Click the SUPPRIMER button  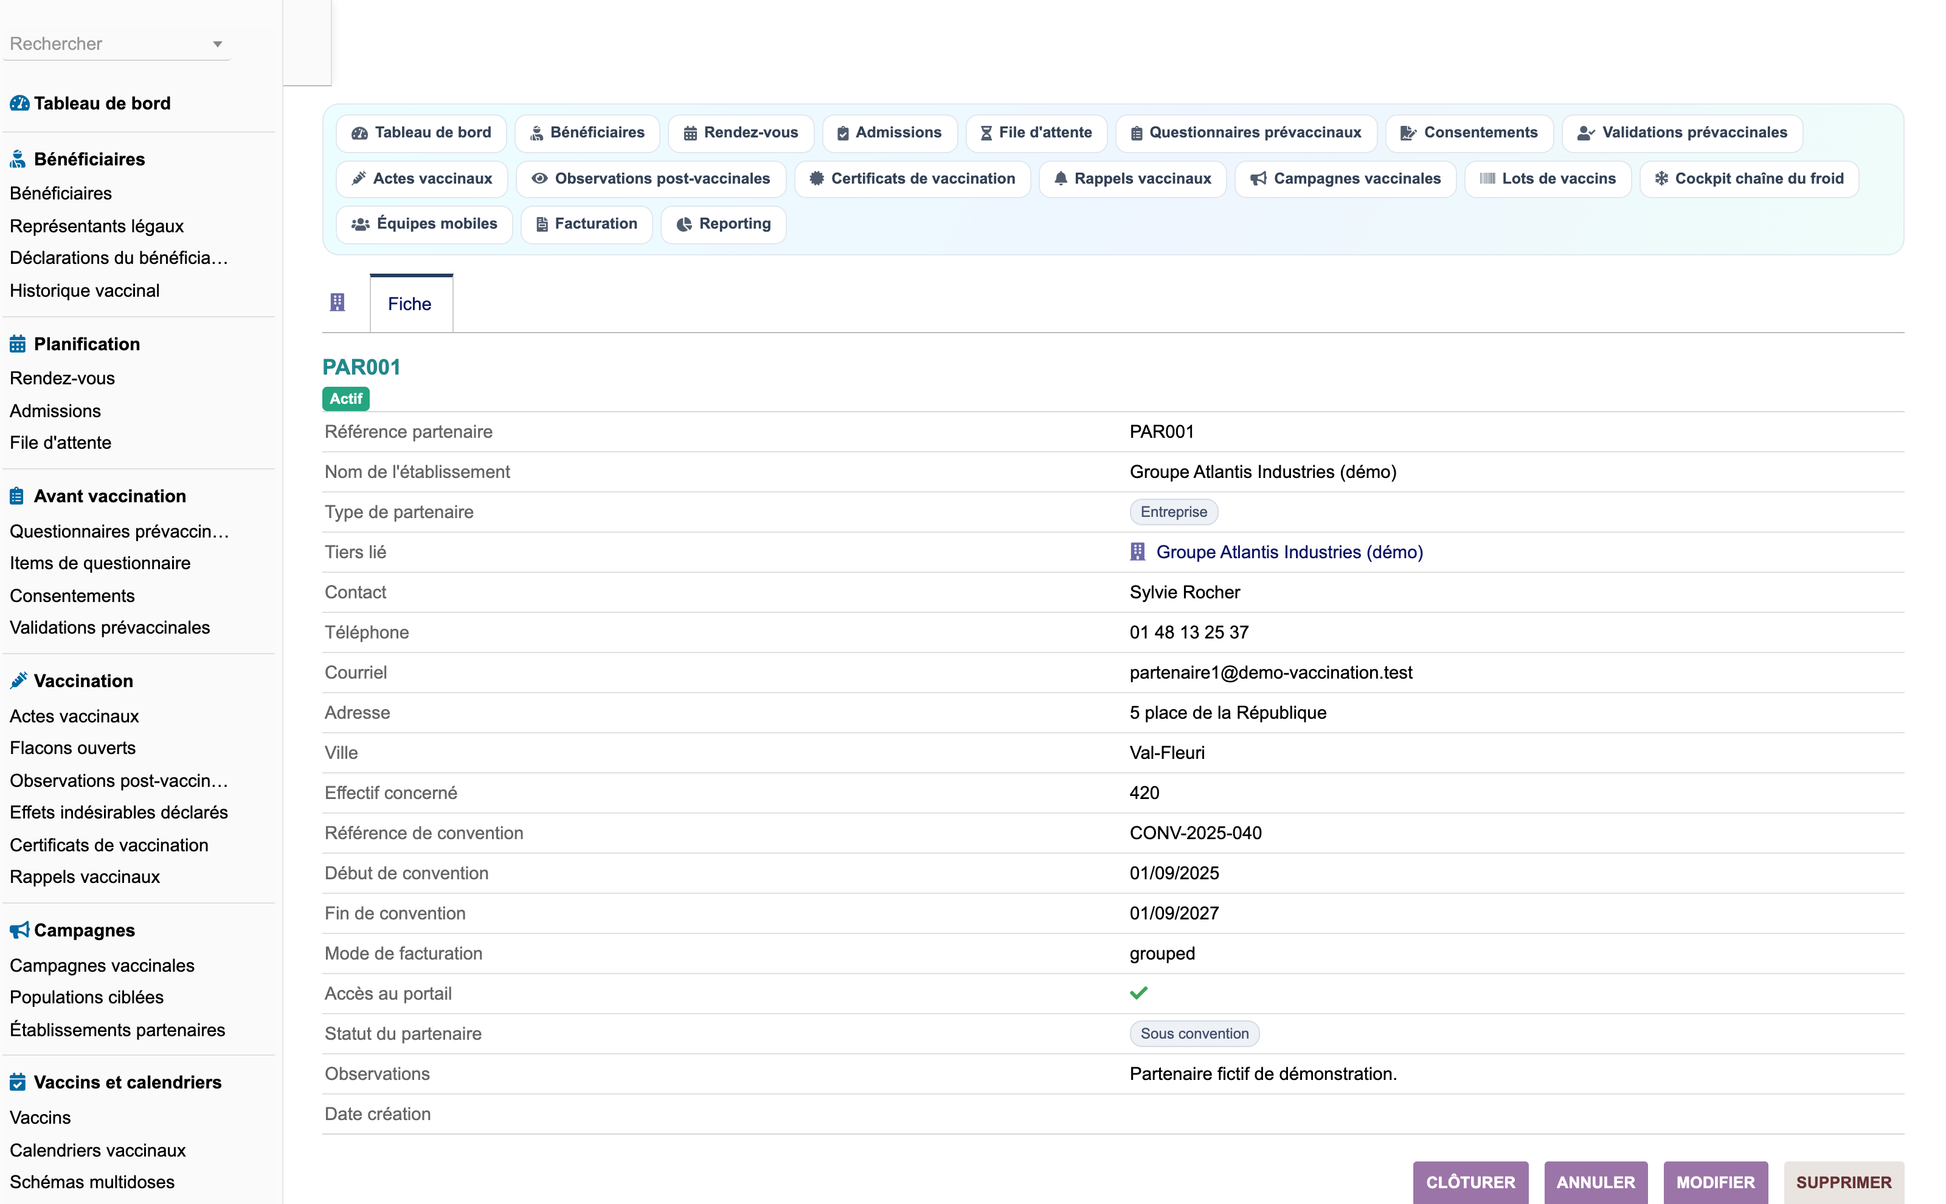[x=1844, y=1182]
